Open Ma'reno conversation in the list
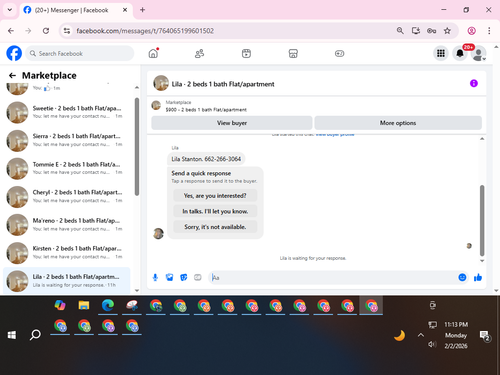 67,225
